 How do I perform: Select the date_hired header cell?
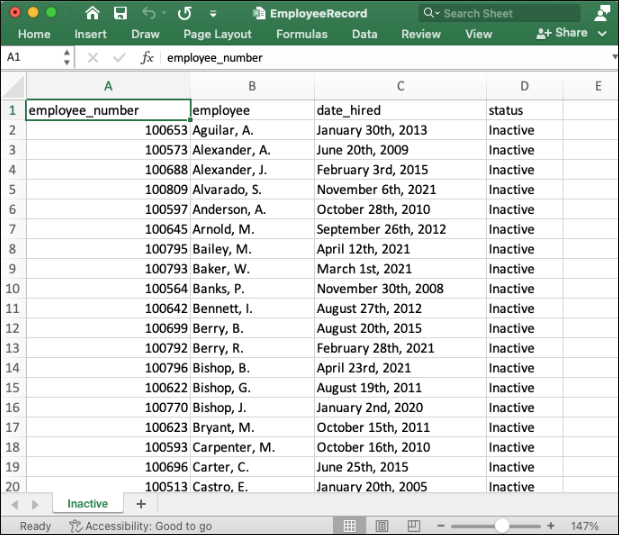point(400,110)
